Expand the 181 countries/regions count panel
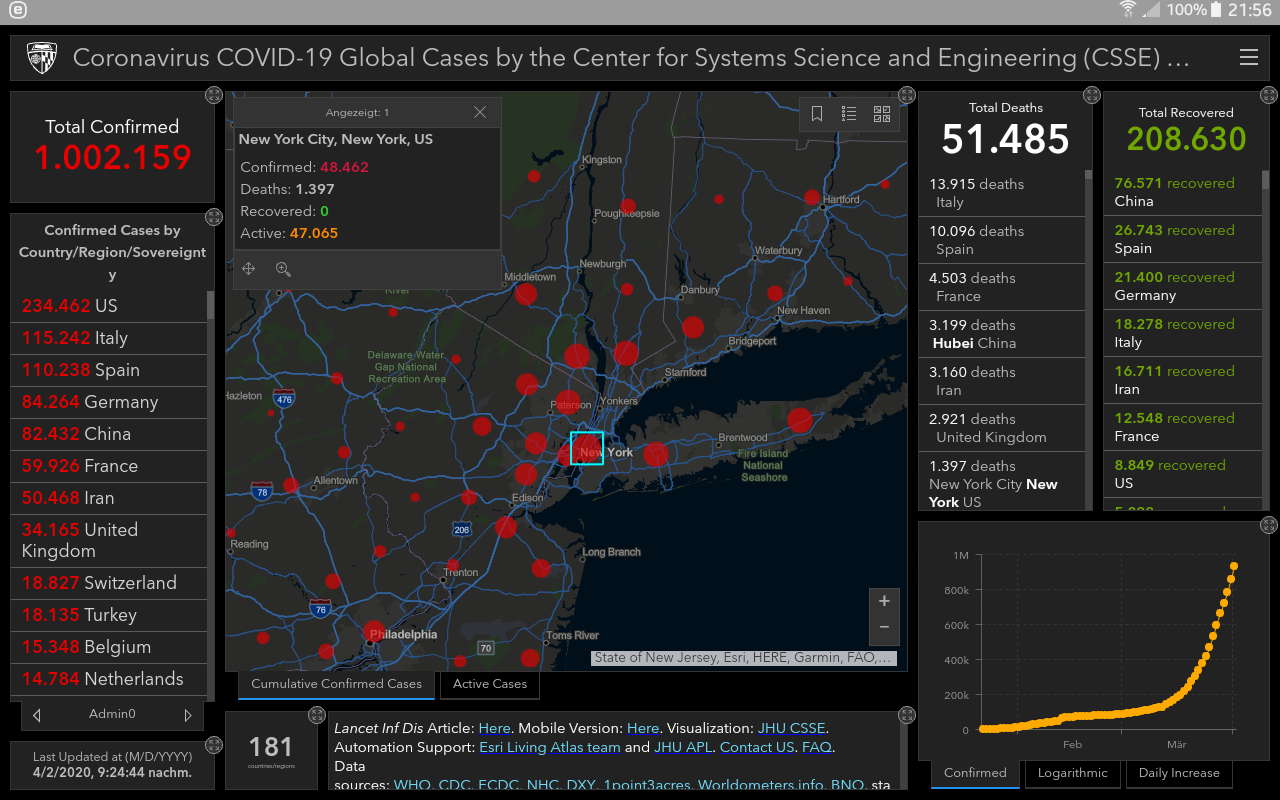This screenshot has height=800, width=1280. [x=317, y=715]
